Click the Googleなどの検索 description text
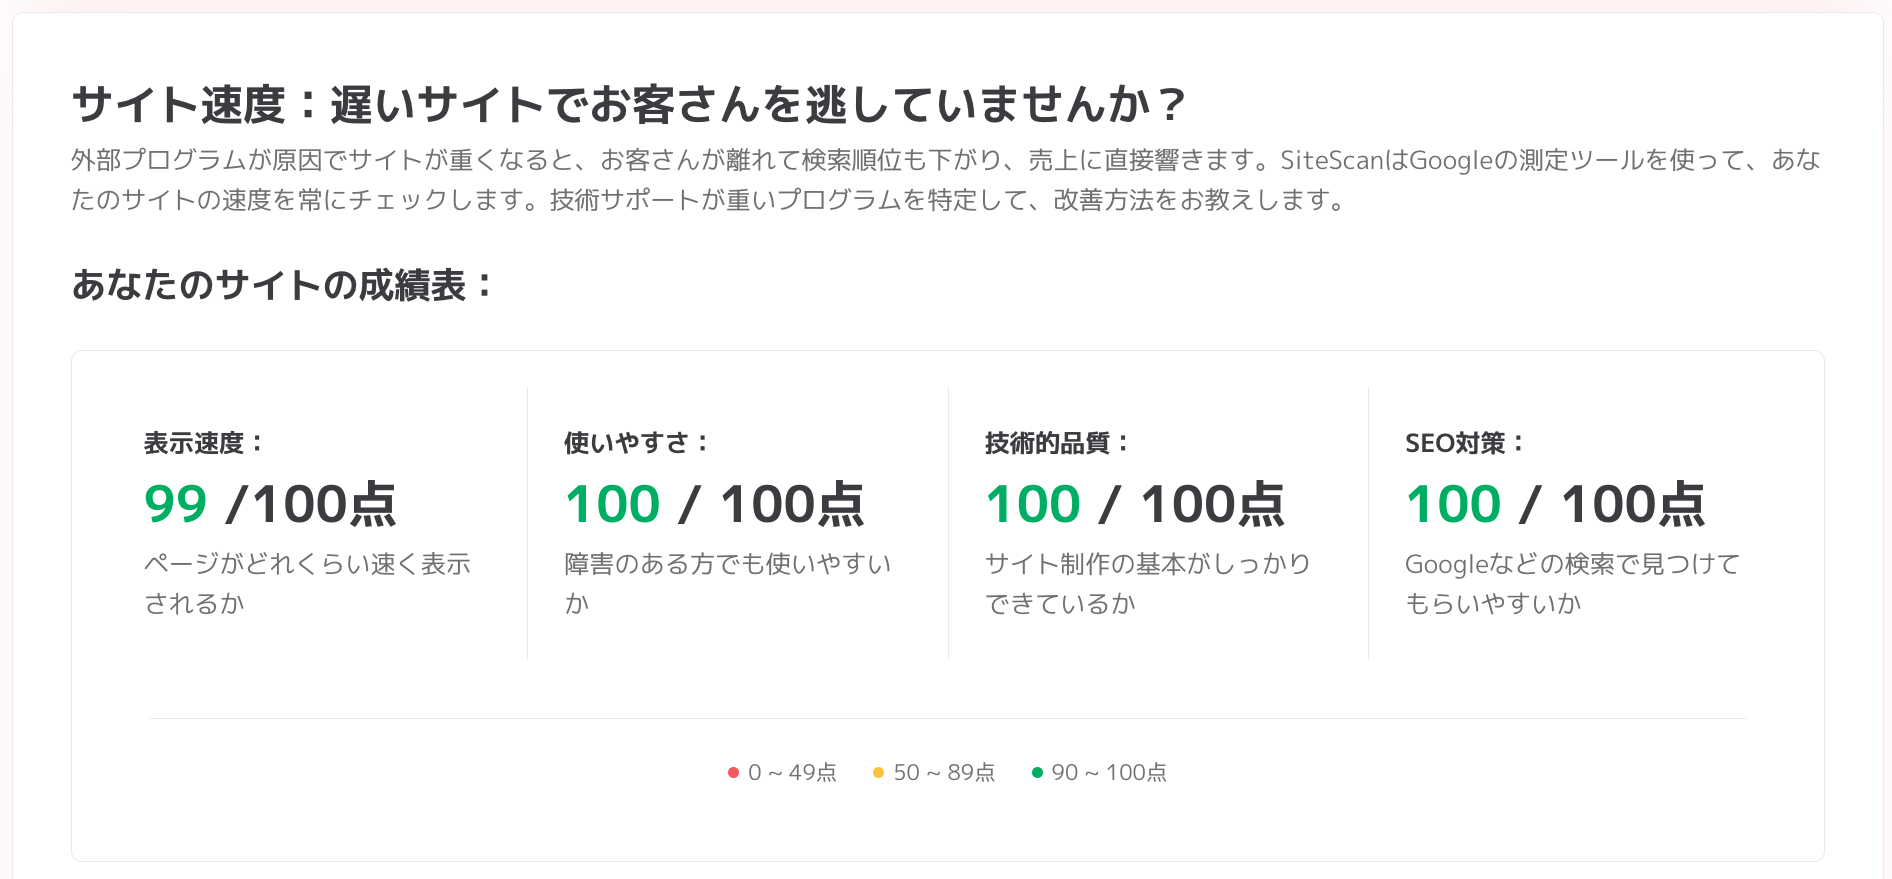 1572,583
